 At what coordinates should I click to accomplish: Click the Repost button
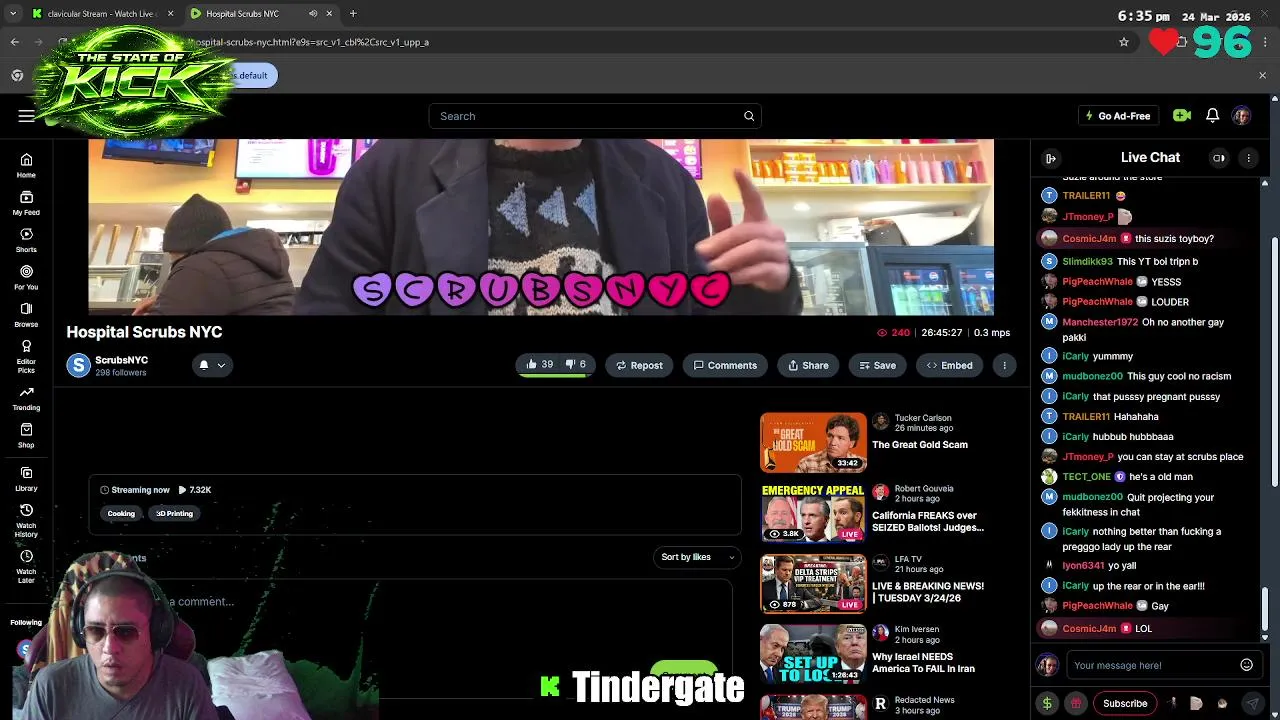tap(639, 365)
